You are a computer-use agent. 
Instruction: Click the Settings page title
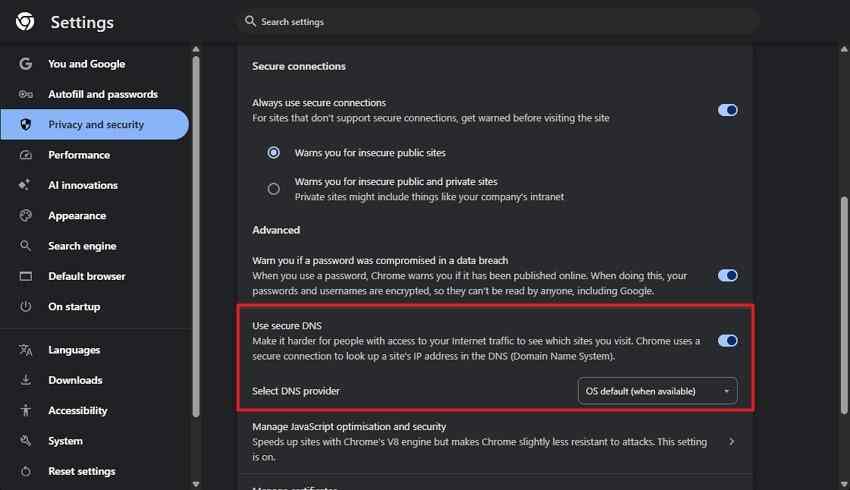tap(82, 22)
